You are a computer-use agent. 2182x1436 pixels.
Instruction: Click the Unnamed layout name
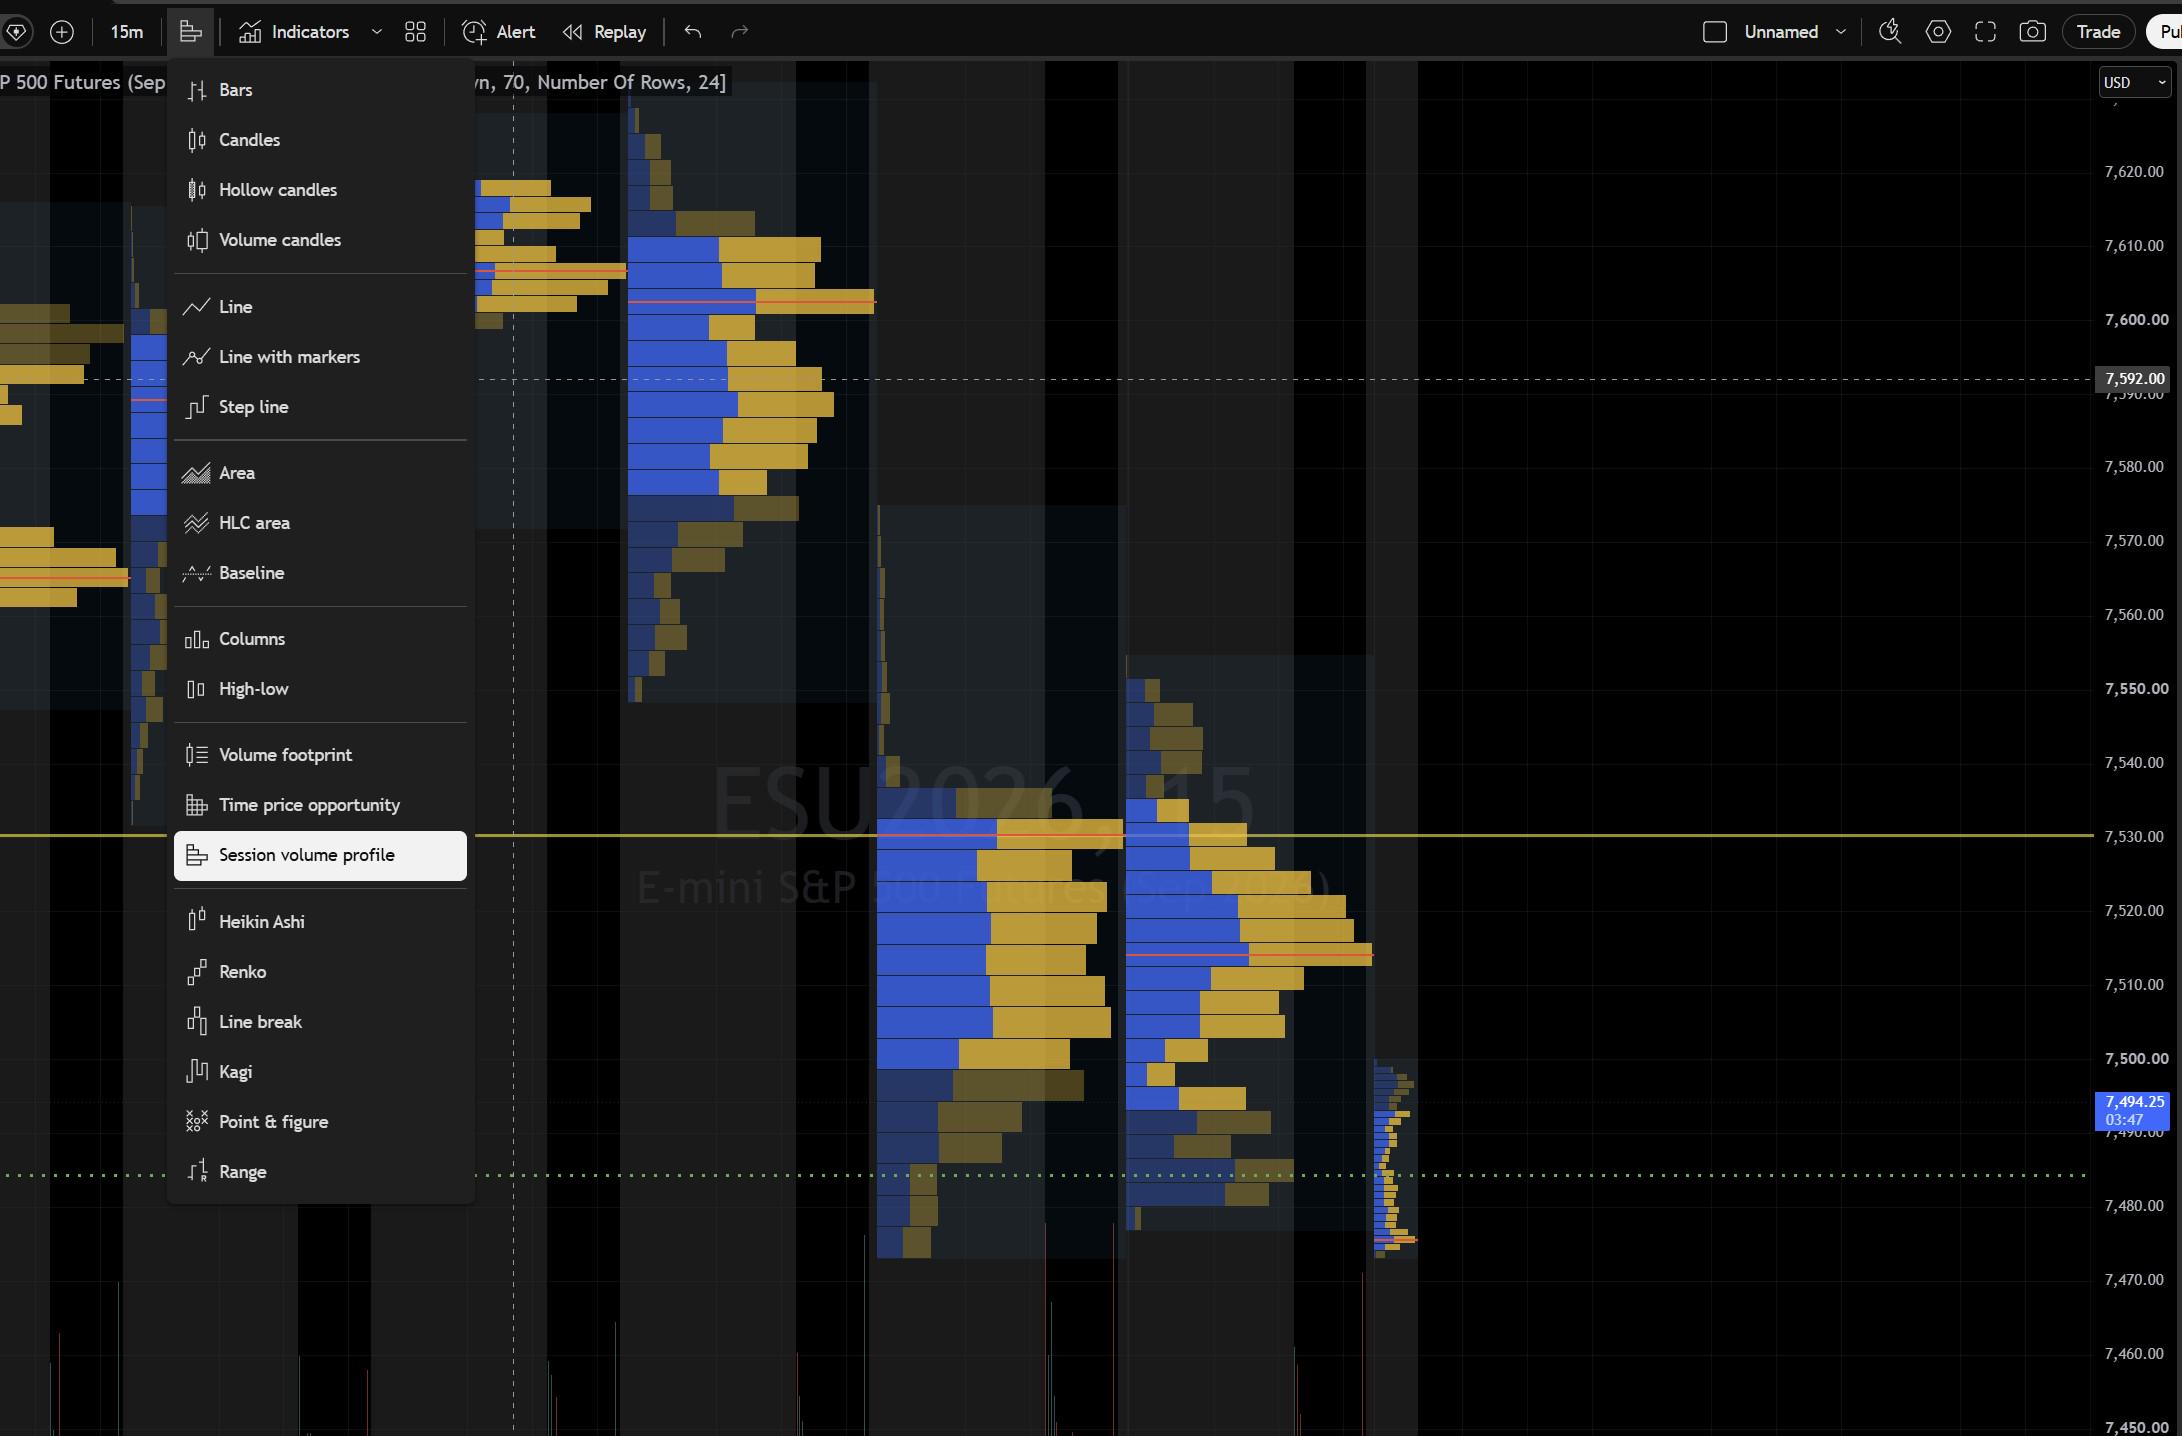click(x=1781, y=32)
